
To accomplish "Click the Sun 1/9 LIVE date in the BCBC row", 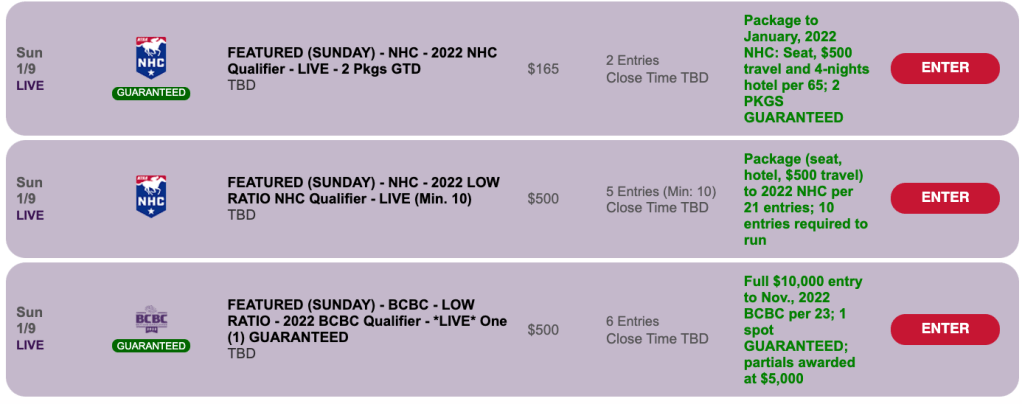I will (x=30, y=328).
